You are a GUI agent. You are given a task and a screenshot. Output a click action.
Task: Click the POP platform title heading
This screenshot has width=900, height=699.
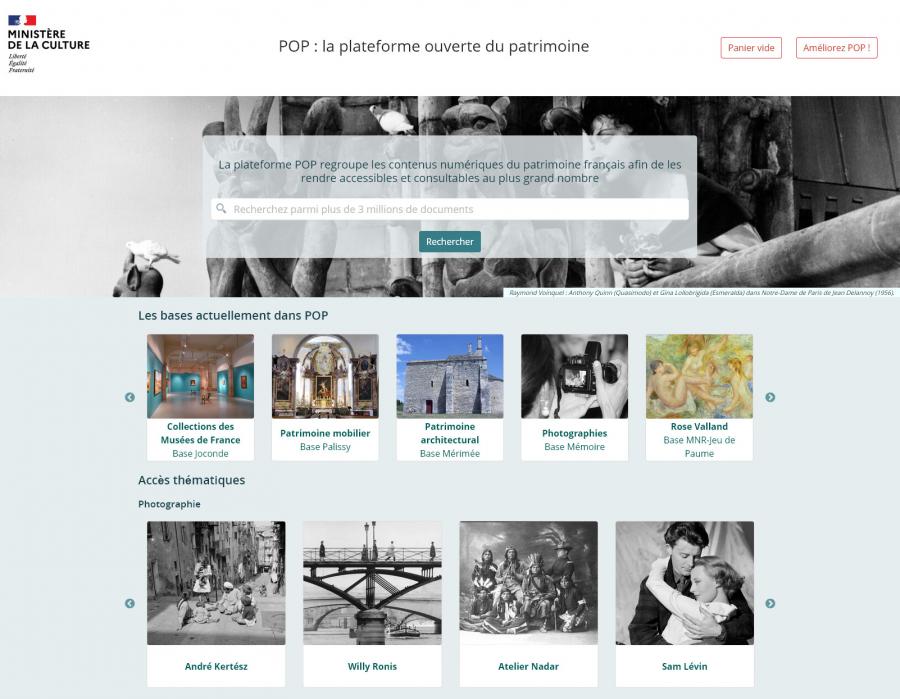pos(433,46)
